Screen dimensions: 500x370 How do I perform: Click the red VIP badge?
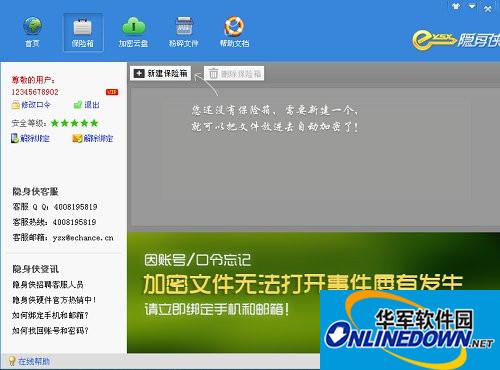coord(112,92)
